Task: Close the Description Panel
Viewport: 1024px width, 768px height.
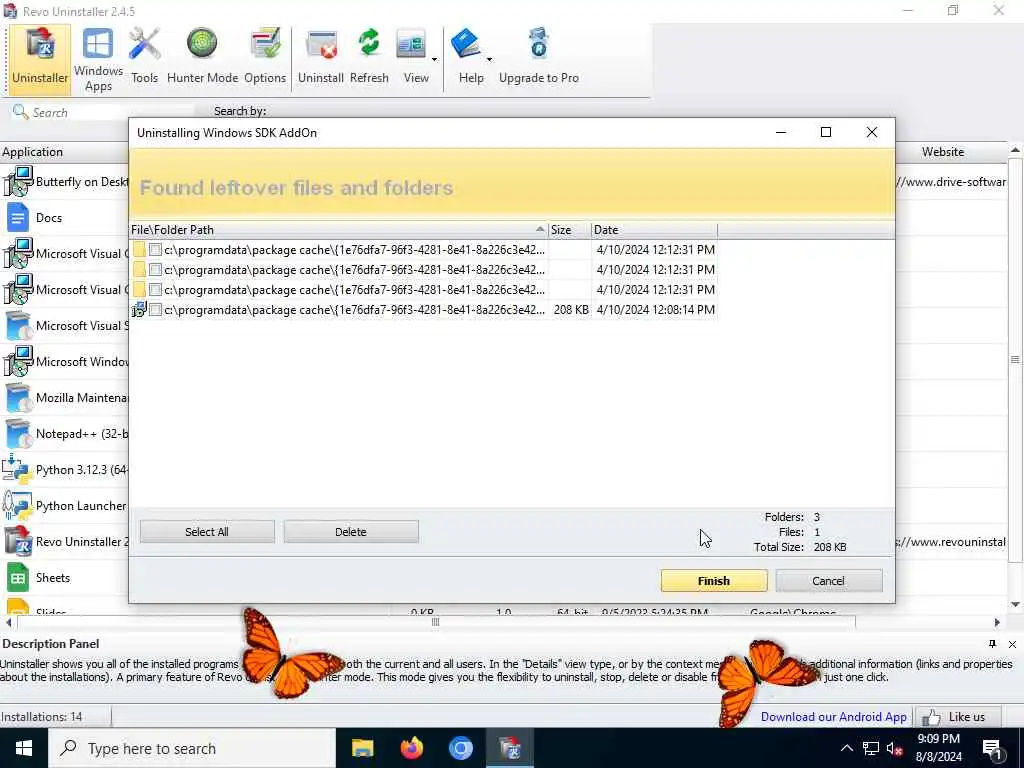Action: [1012, 644]
